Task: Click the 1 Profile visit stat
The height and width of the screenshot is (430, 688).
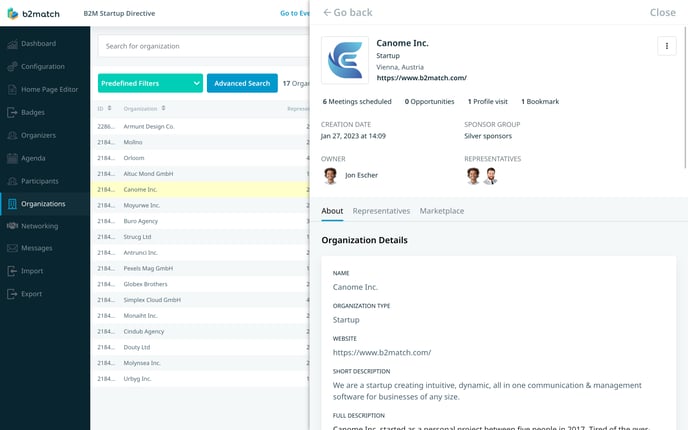Action: (487, 102)
